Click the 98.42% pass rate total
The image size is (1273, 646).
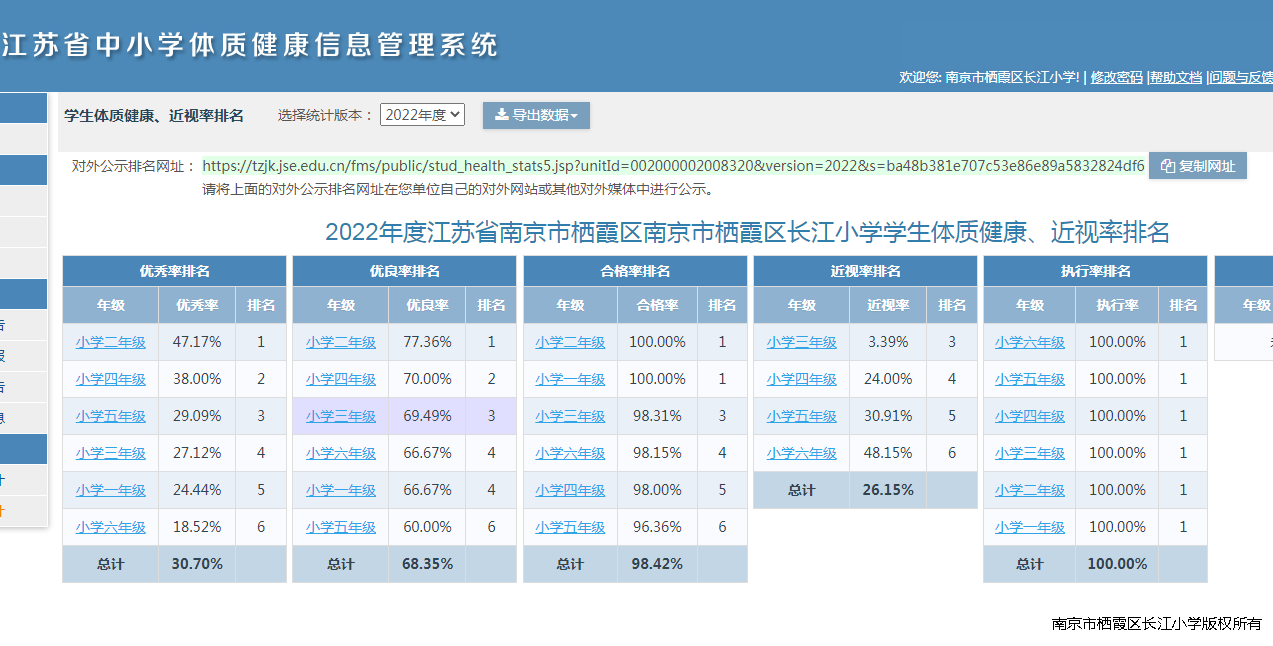pos(657,564)
